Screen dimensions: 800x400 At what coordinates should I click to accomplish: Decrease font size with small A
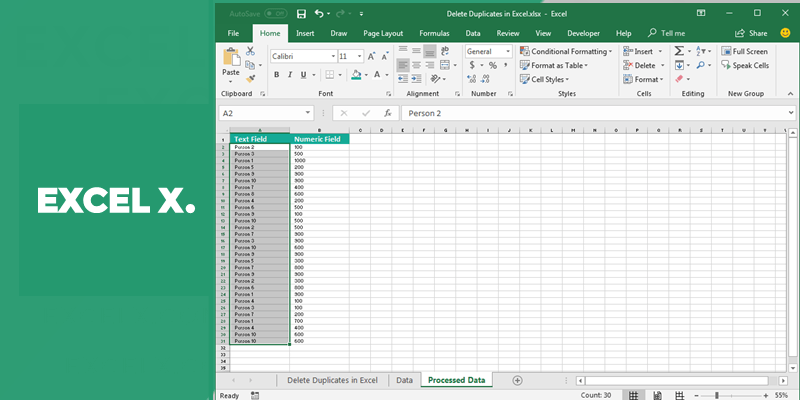pos(385,56)
